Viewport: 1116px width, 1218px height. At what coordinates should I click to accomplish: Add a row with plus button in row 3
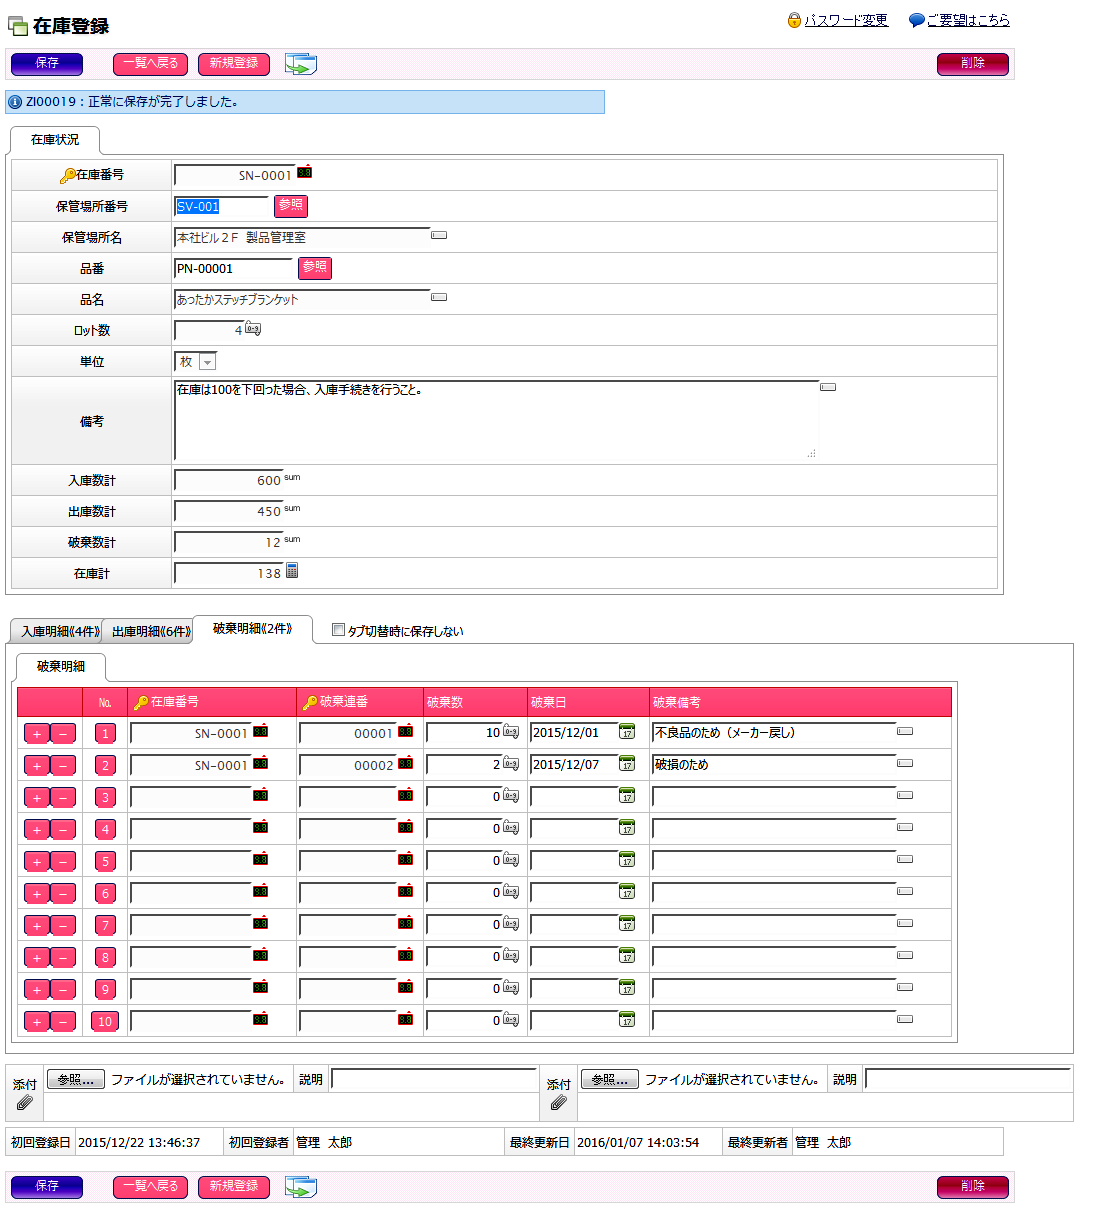click(37, 798)
